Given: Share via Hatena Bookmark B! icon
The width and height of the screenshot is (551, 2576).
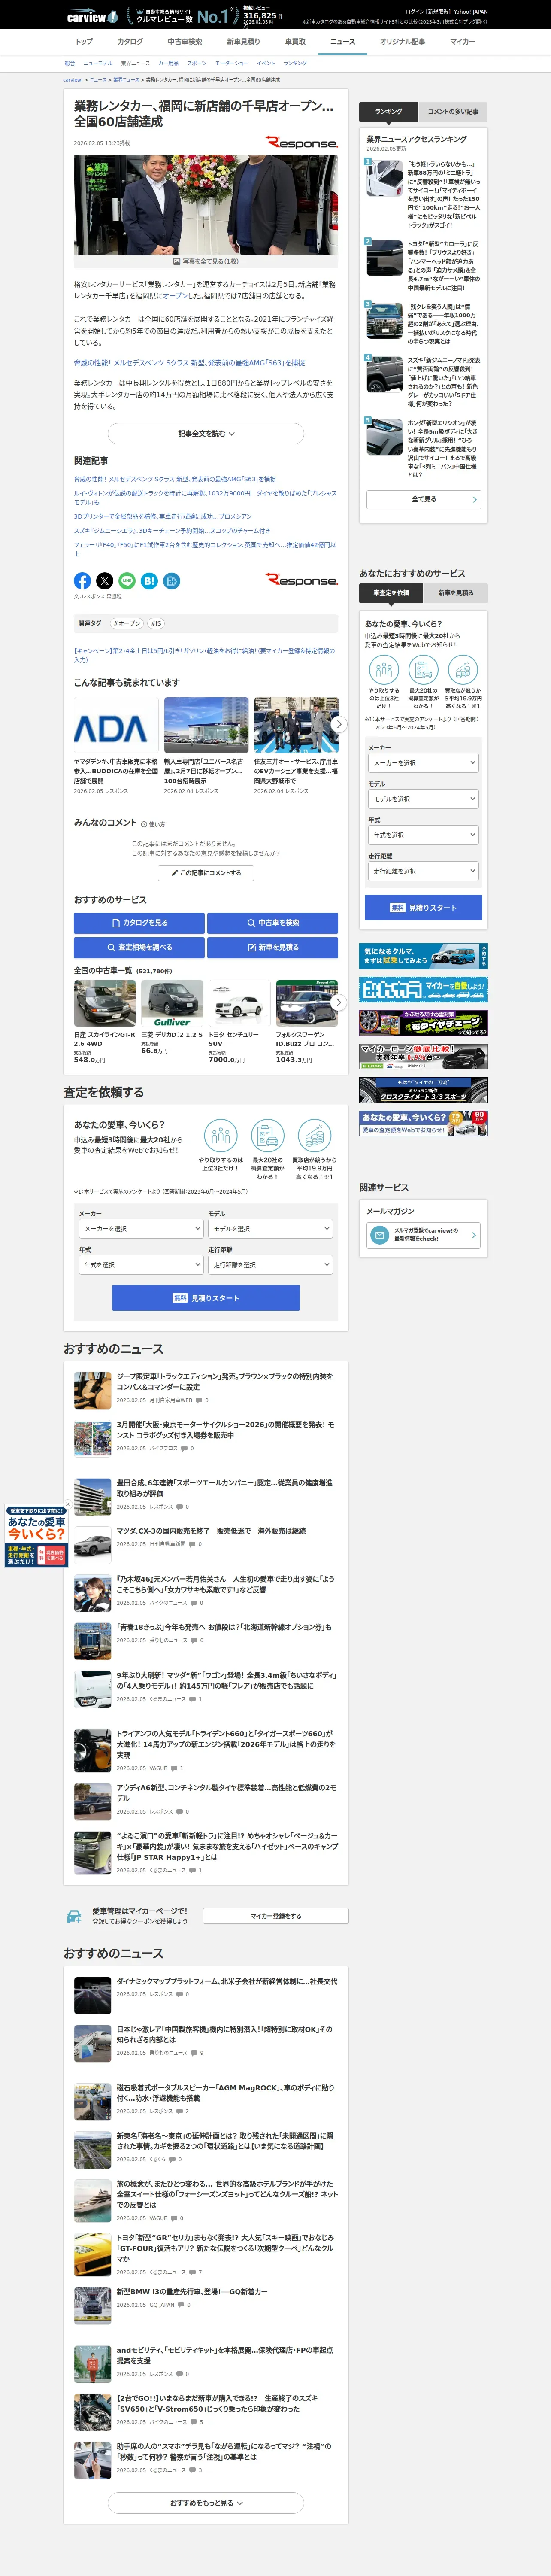Looking at the screenshot, I should 149,580.
